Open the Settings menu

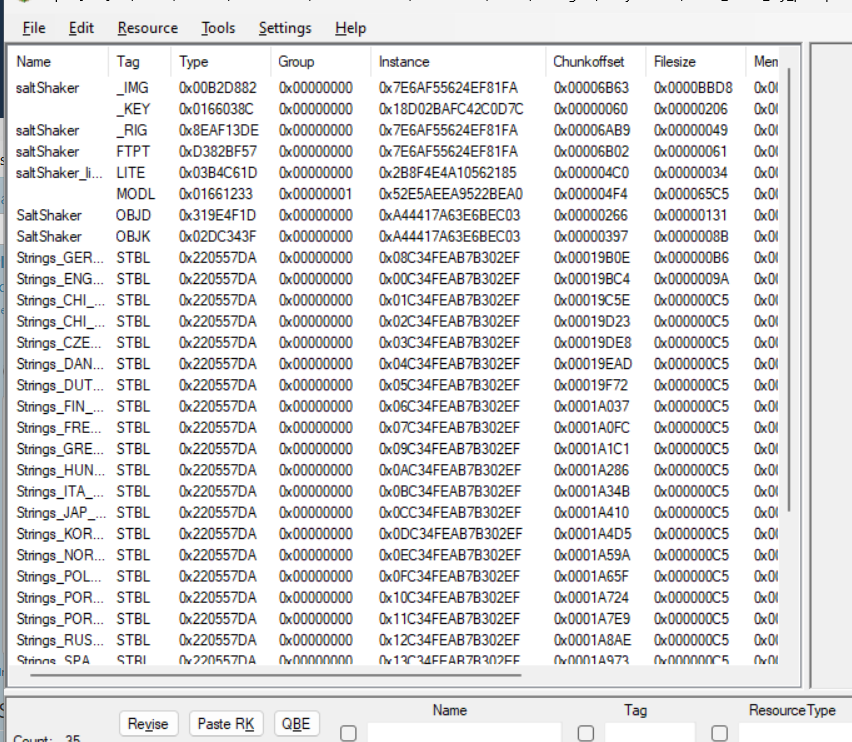click(284, 28)
